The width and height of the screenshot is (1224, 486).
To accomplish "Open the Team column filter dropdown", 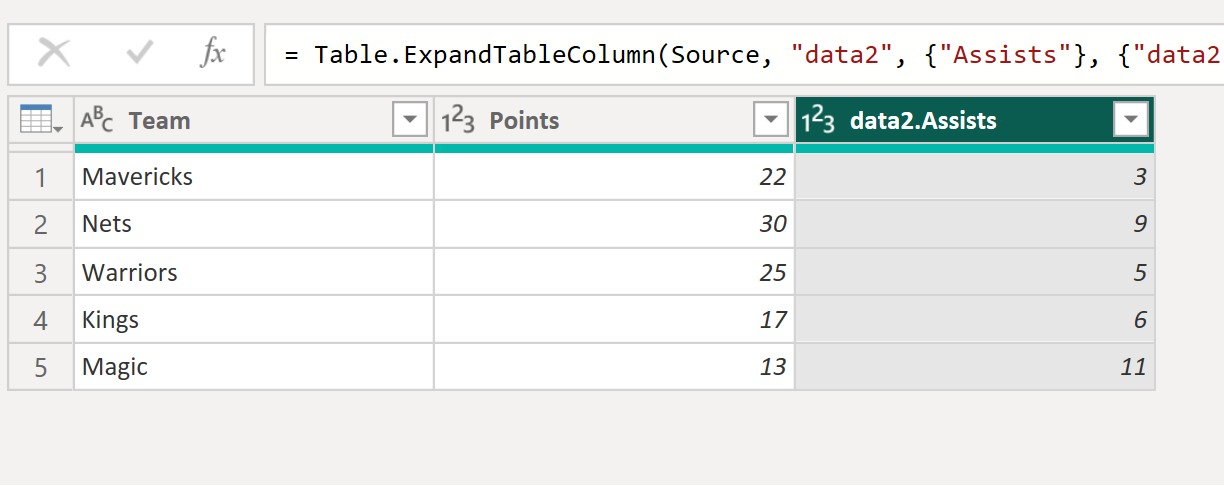I will tap(410, 121).
